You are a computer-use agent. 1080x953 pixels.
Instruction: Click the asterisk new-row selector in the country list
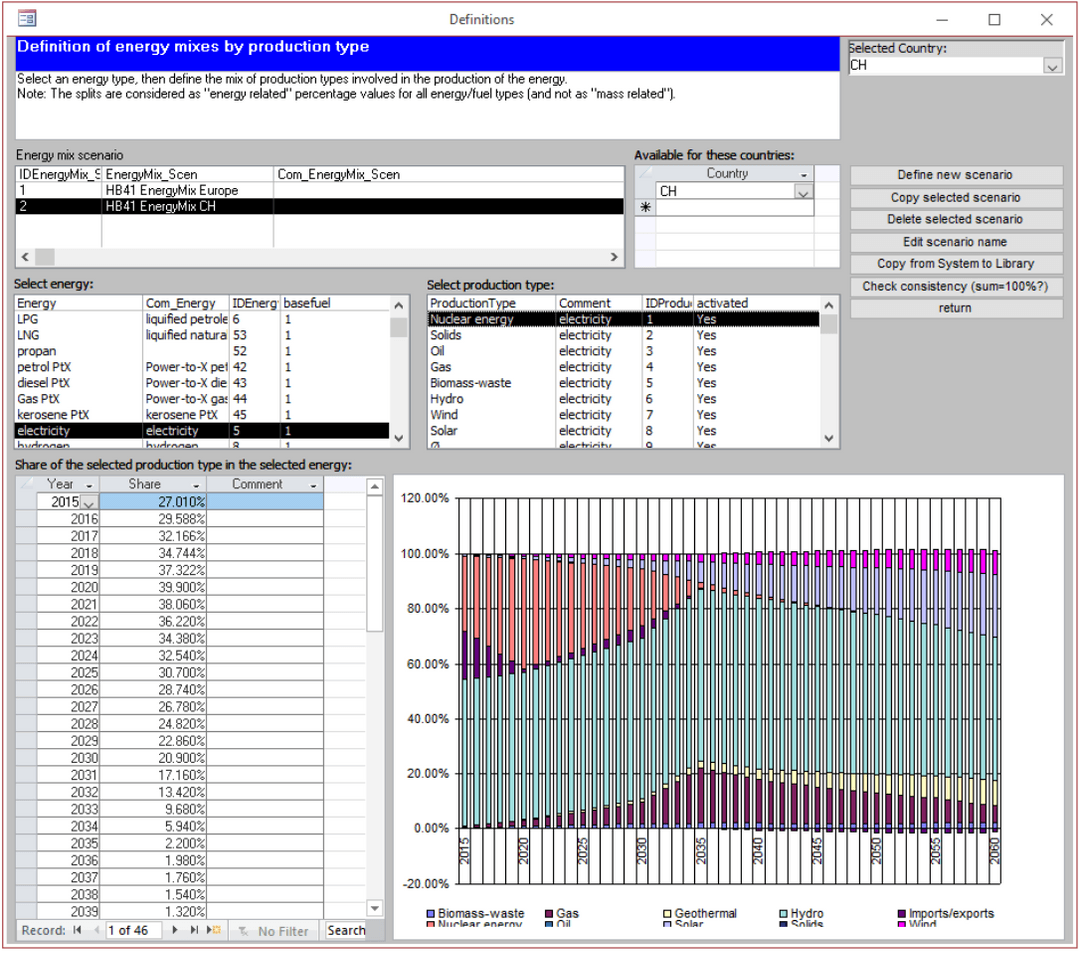[645, 207]
